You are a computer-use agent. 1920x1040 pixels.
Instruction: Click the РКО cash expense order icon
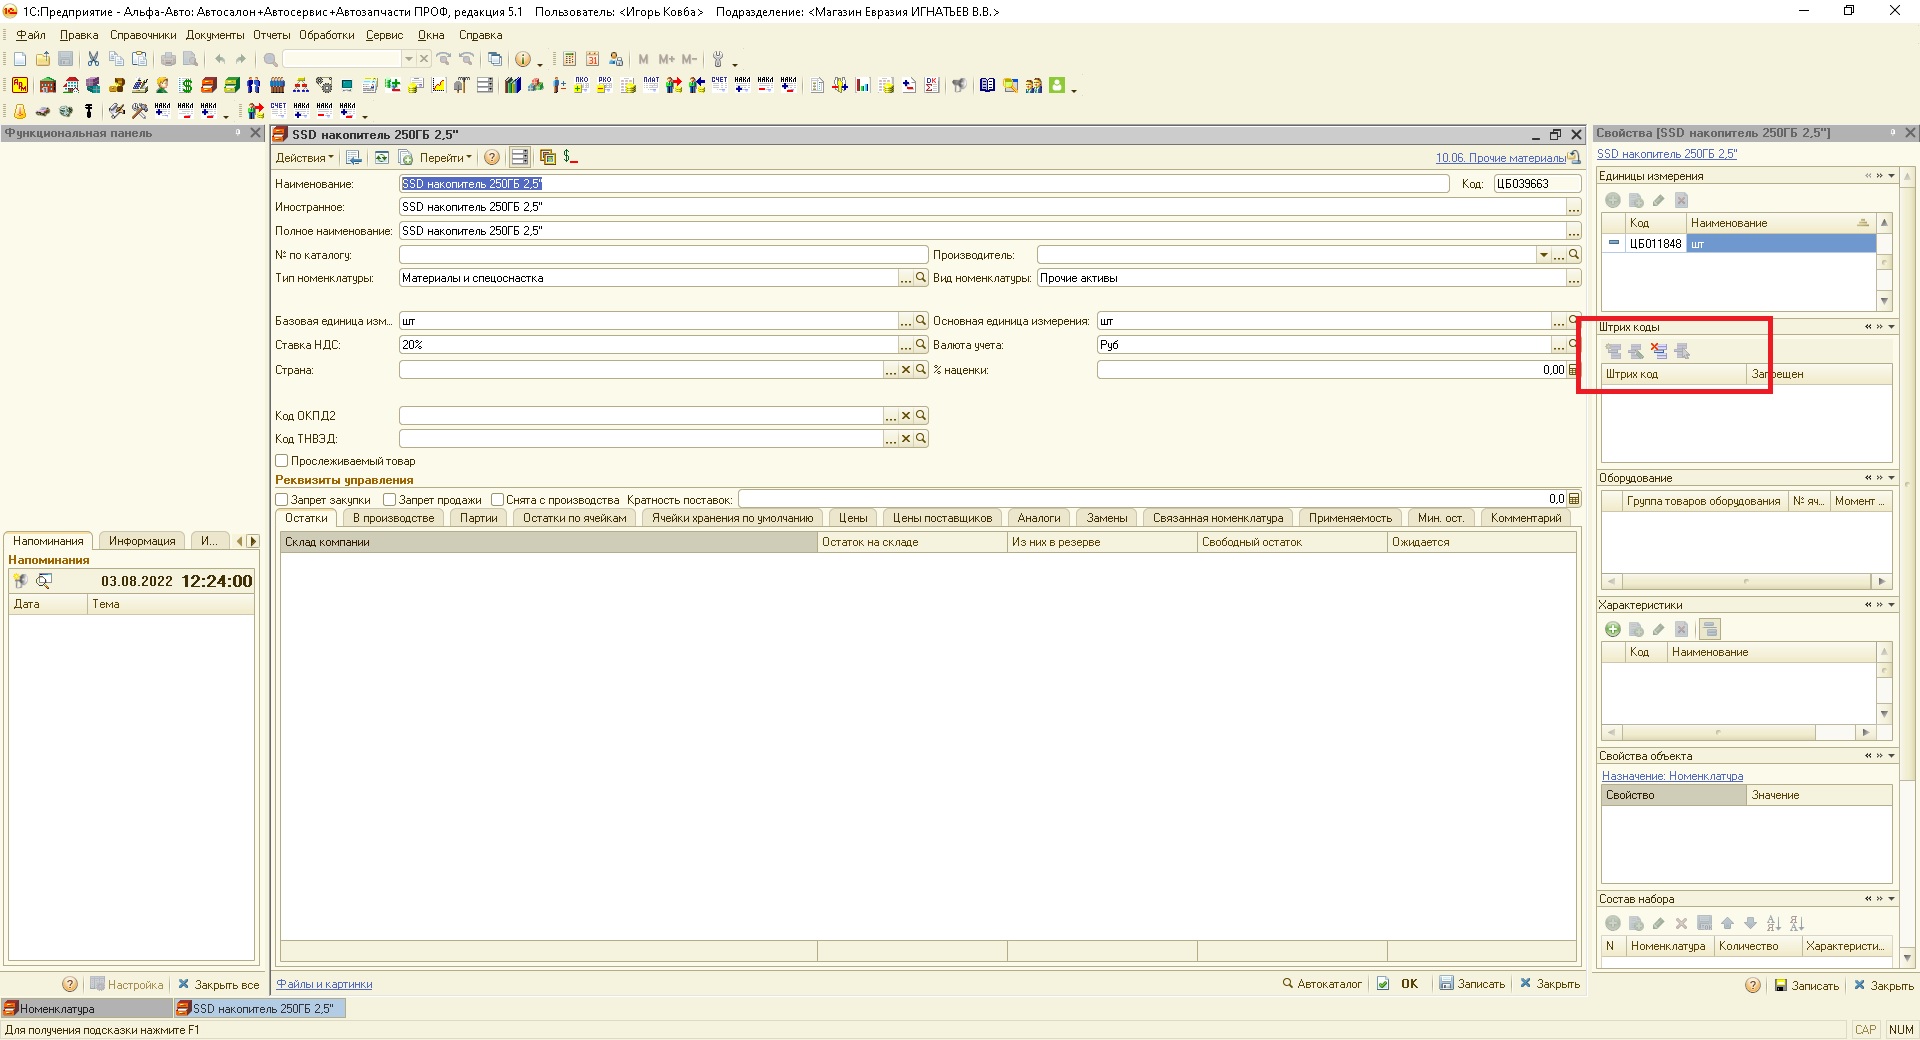tap(604, 85)
